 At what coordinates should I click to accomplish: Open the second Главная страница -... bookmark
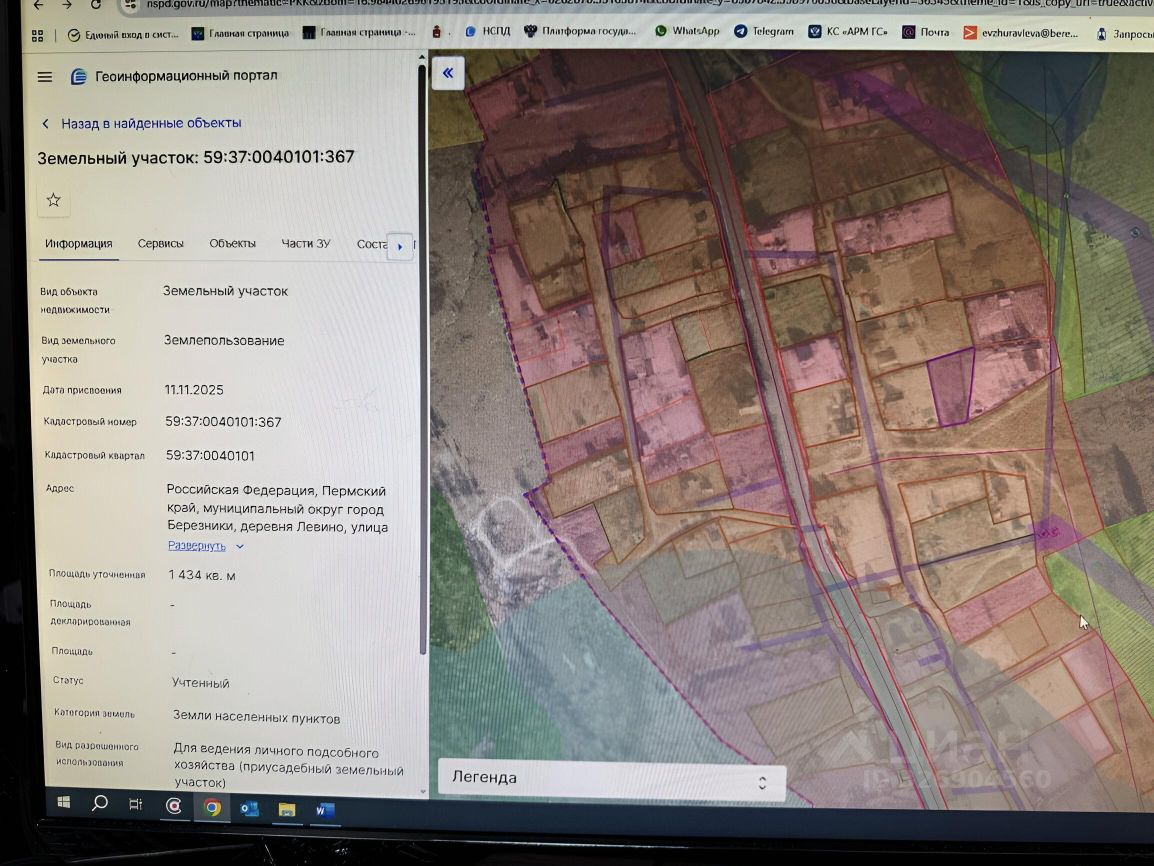pyautogui.click(x=359, y=32)
